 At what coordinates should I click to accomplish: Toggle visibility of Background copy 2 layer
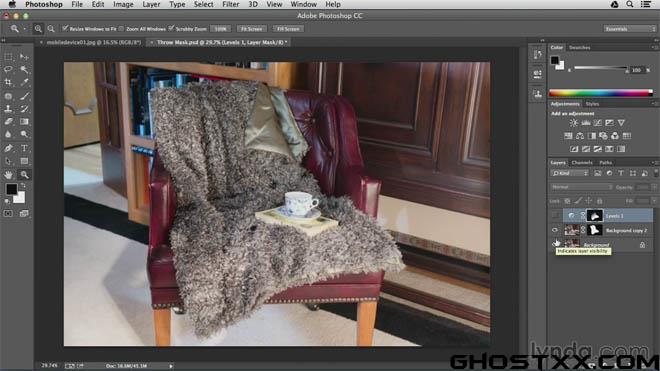pos(555,230)
